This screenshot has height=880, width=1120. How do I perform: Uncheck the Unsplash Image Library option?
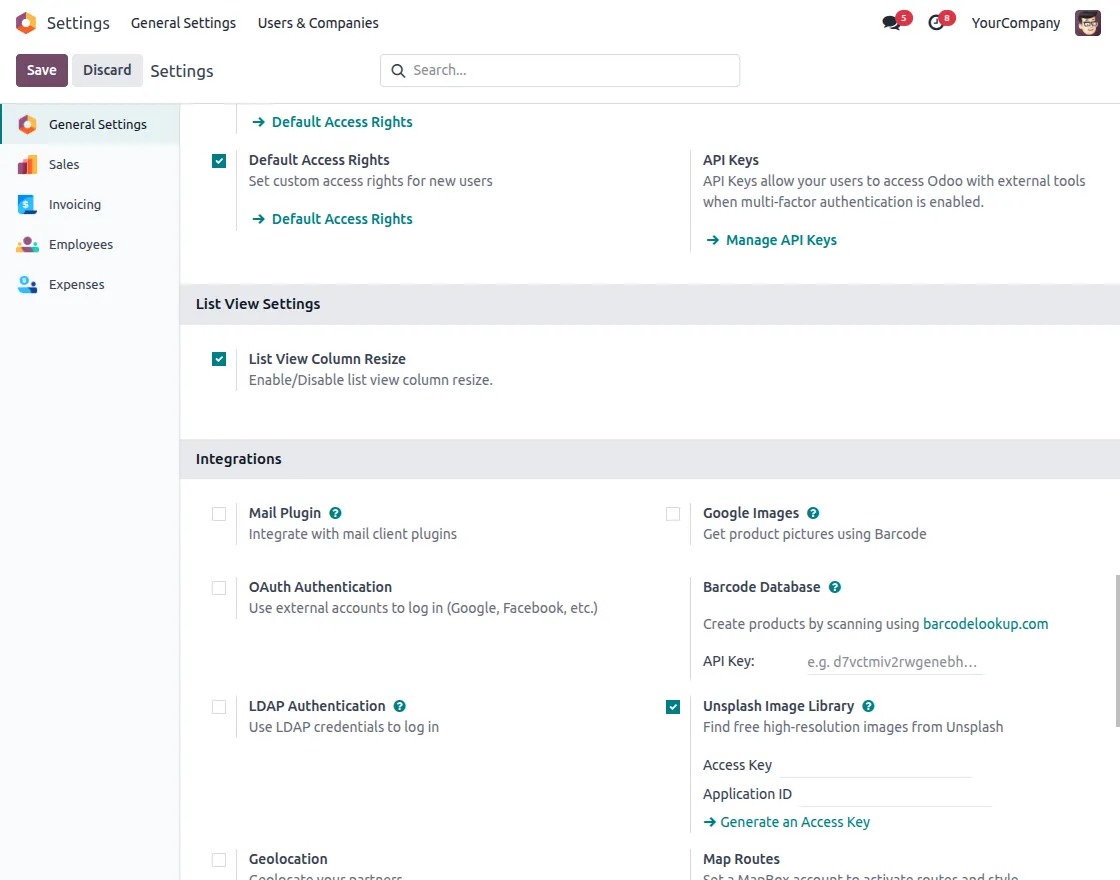[x=672, y=706]
